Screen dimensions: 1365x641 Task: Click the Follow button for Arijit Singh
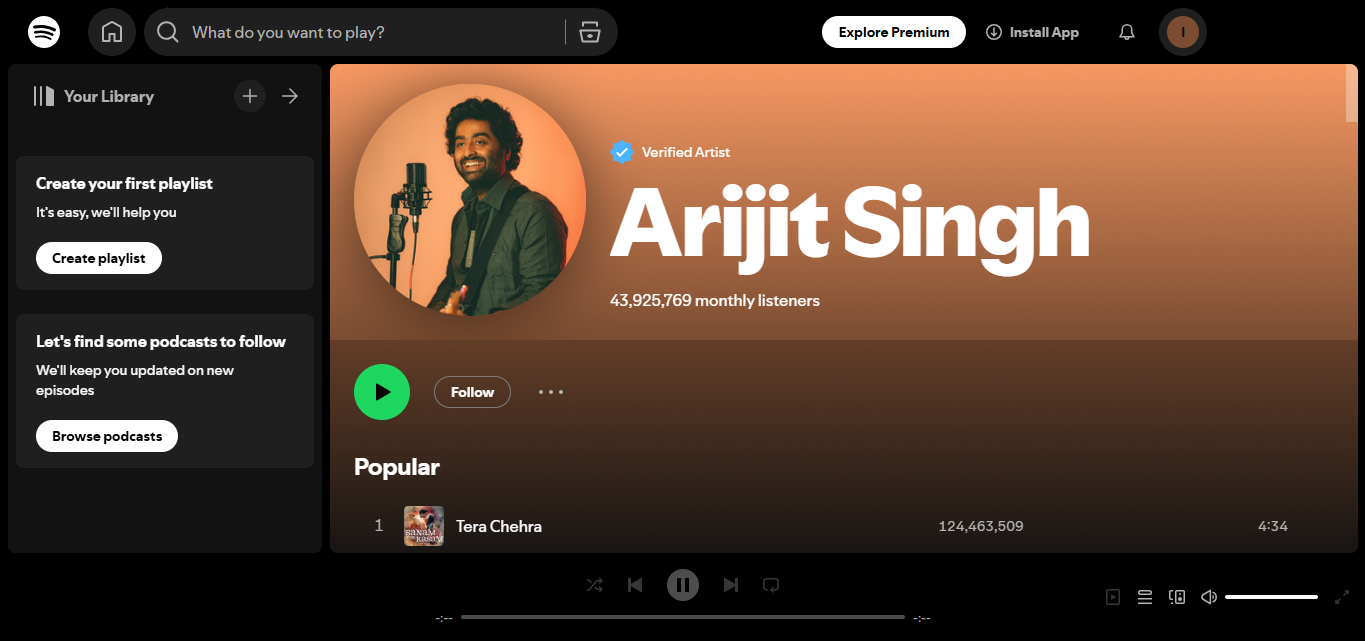click(471, 391)
